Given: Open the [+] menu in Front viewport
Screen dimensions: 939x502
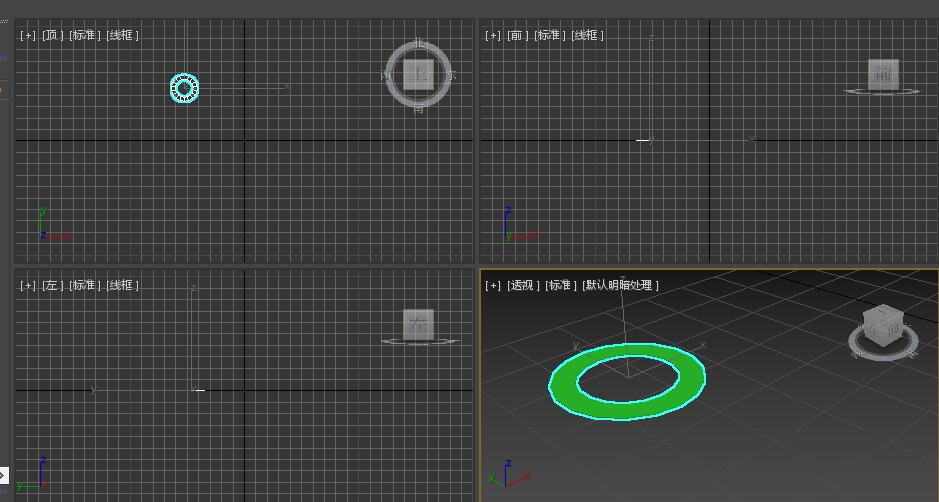Looking at the screenshot, I should [x=492, y=35].
